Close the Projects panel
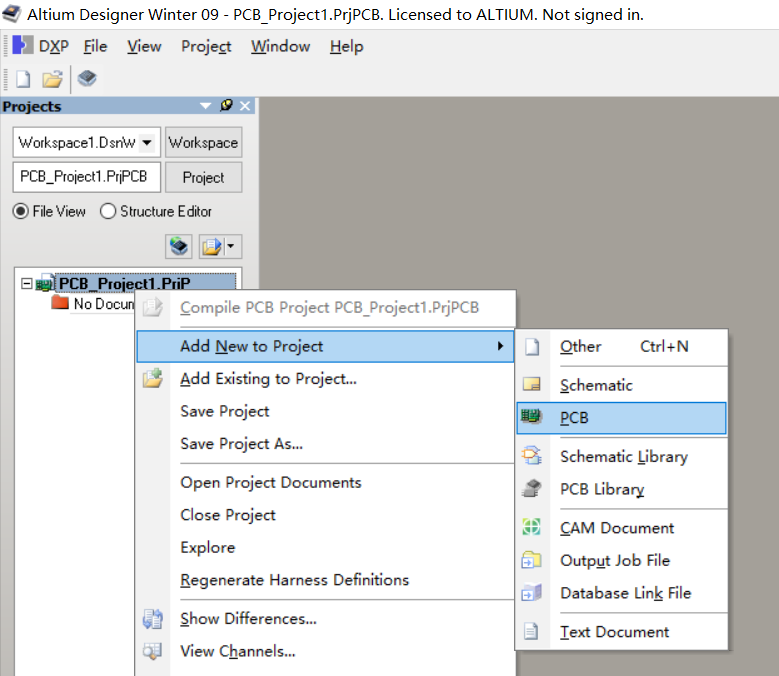Image resolution: width=779 pixels, height=676 pixels. 245,106
